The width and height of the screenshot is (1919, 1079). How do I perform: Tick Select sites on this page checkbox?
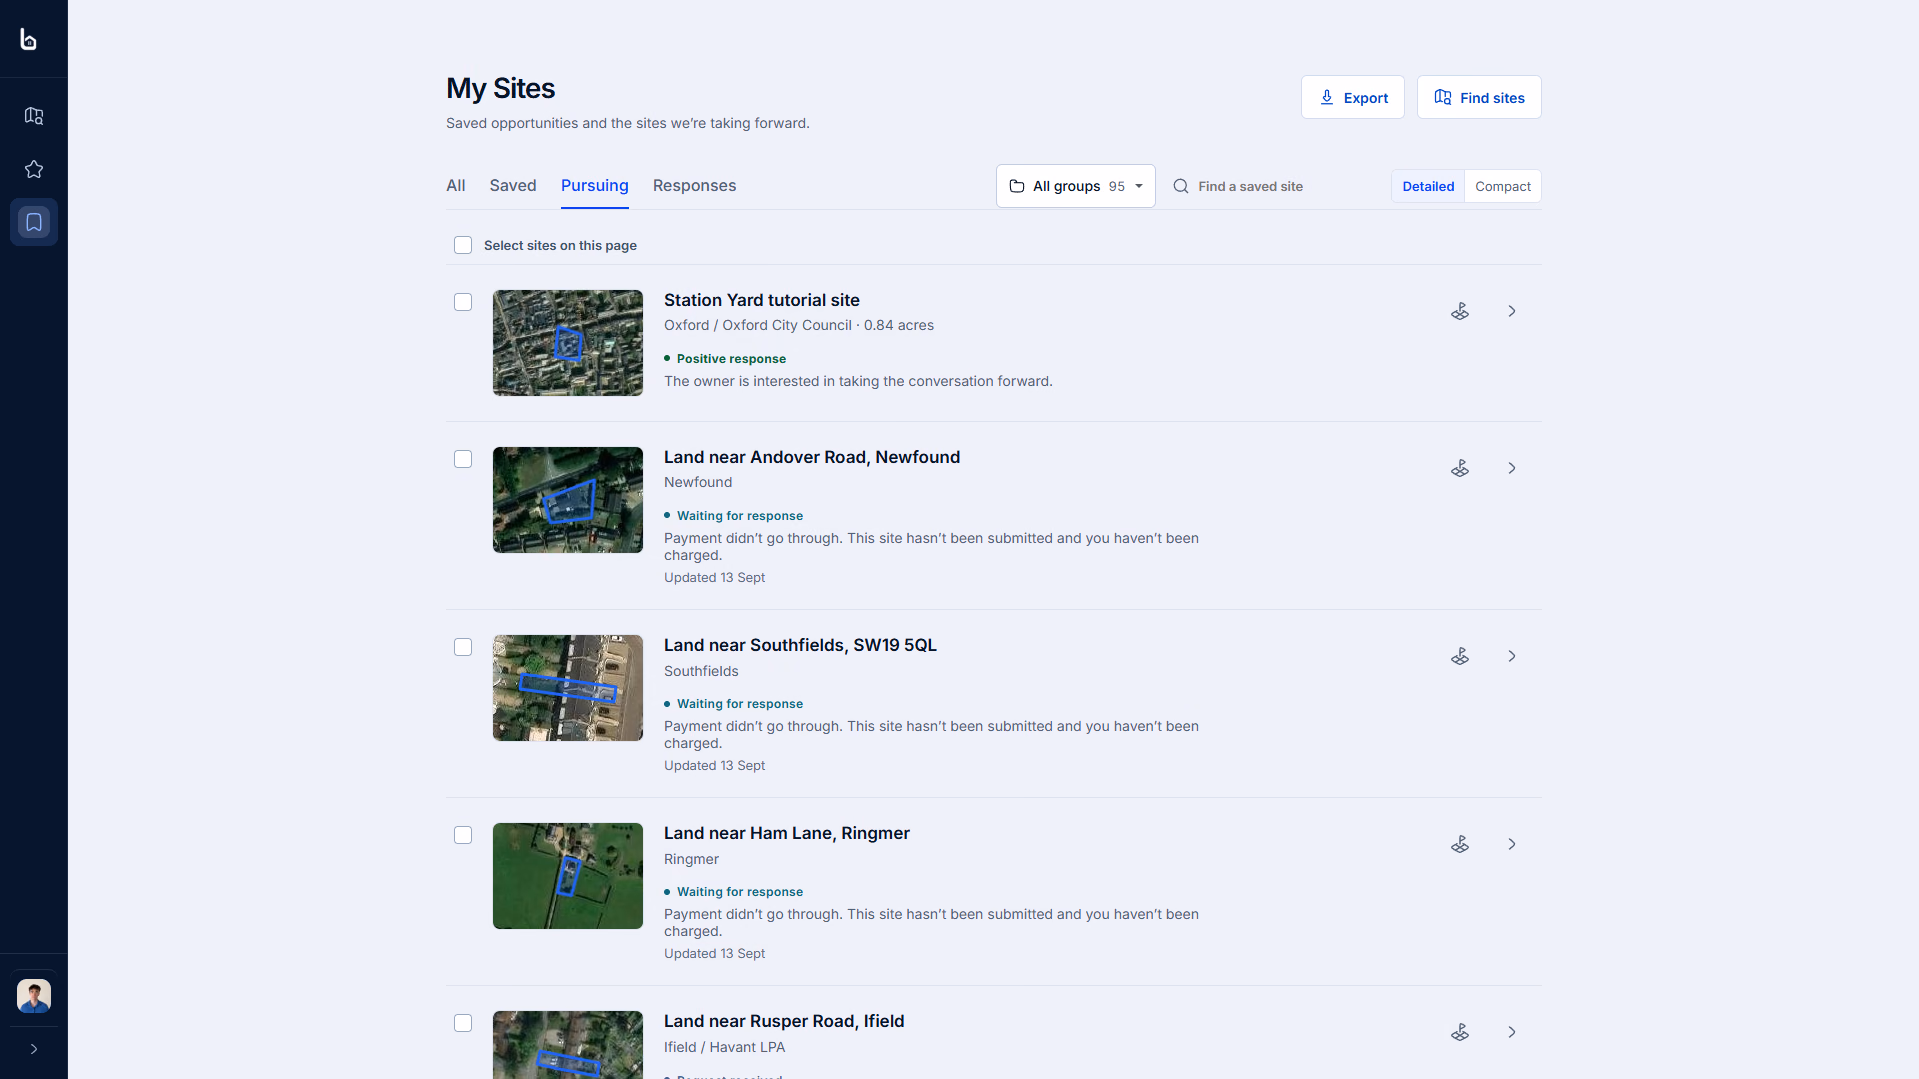click(463, 245)
